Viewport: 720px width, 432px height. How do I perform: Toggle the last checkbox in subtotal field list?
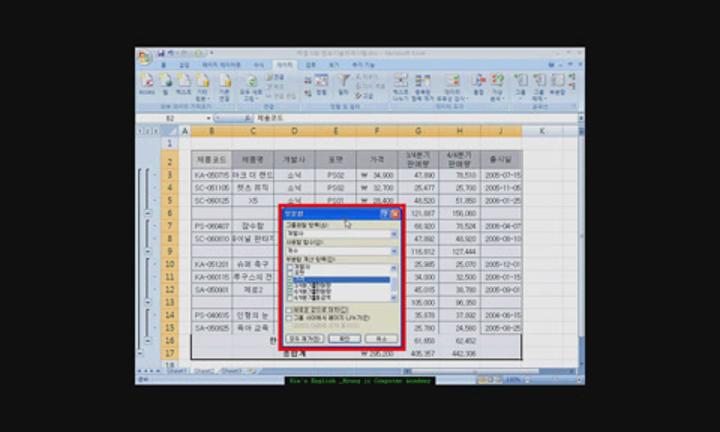pos(289,298)
